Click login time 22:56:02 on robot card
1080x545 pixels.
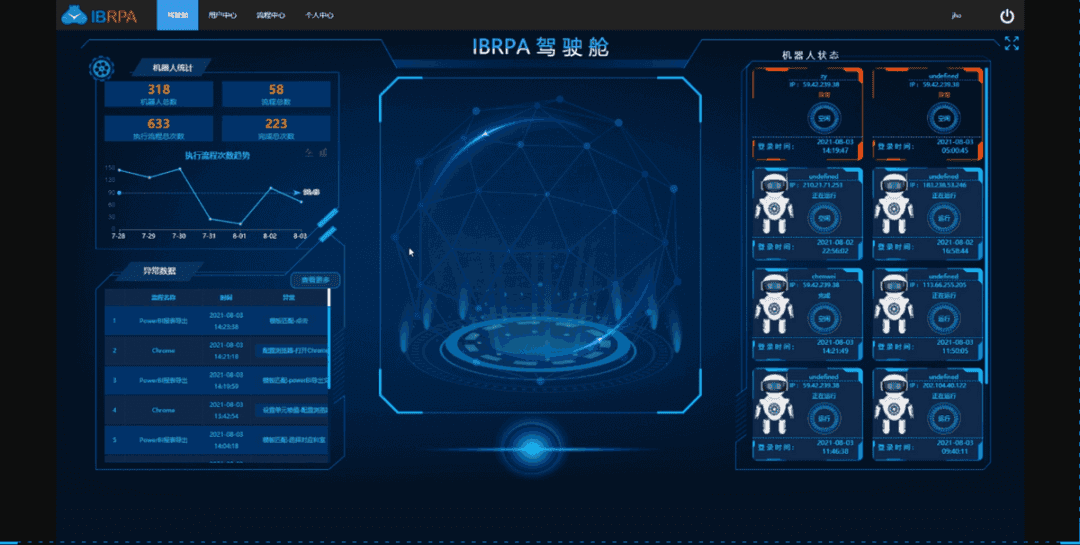833,251
